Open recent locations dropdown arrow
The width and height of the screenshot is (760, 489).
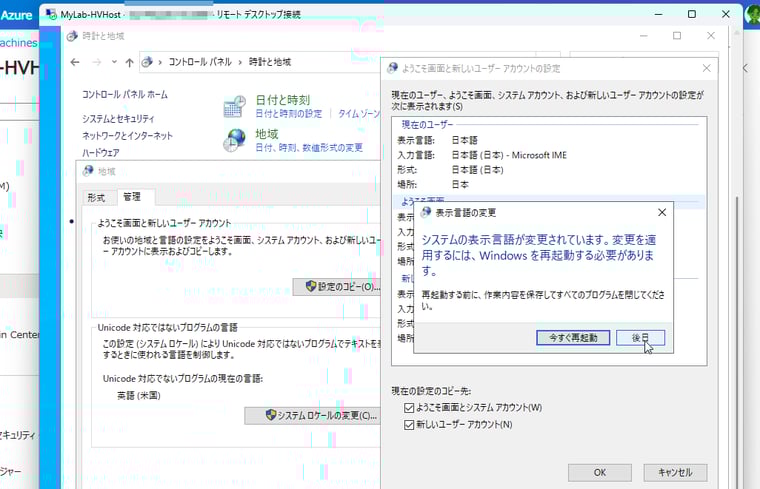(x=114, y=62)
